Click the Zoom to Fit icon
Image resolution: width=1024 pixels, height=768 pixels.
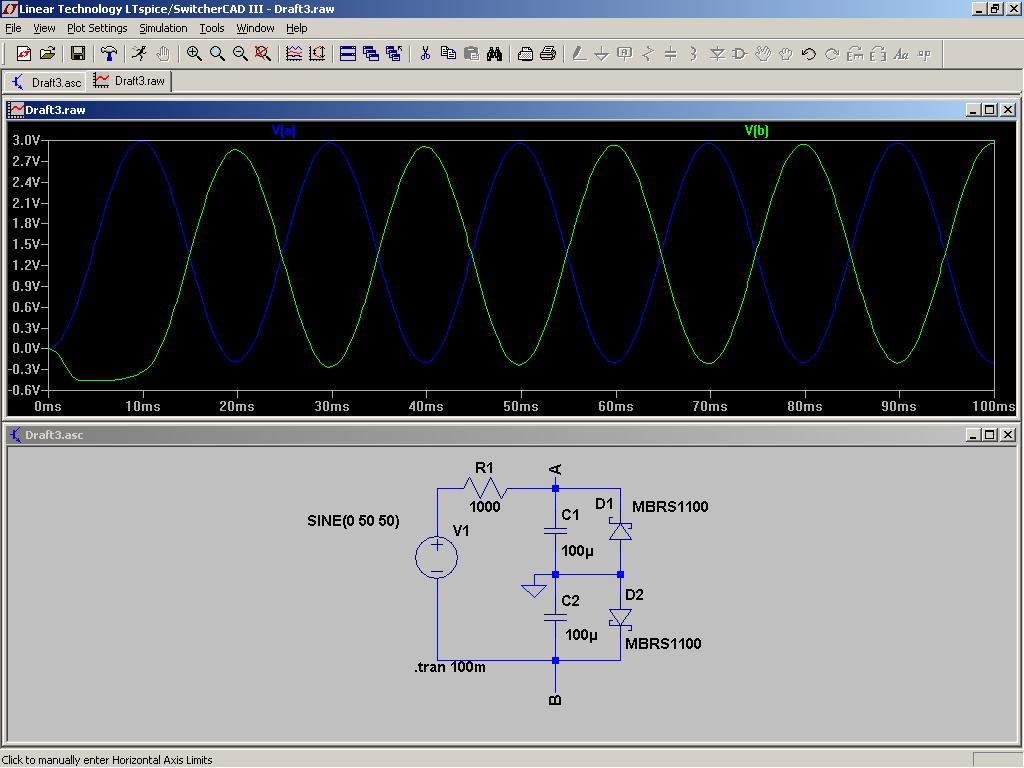tap(263, 54)
